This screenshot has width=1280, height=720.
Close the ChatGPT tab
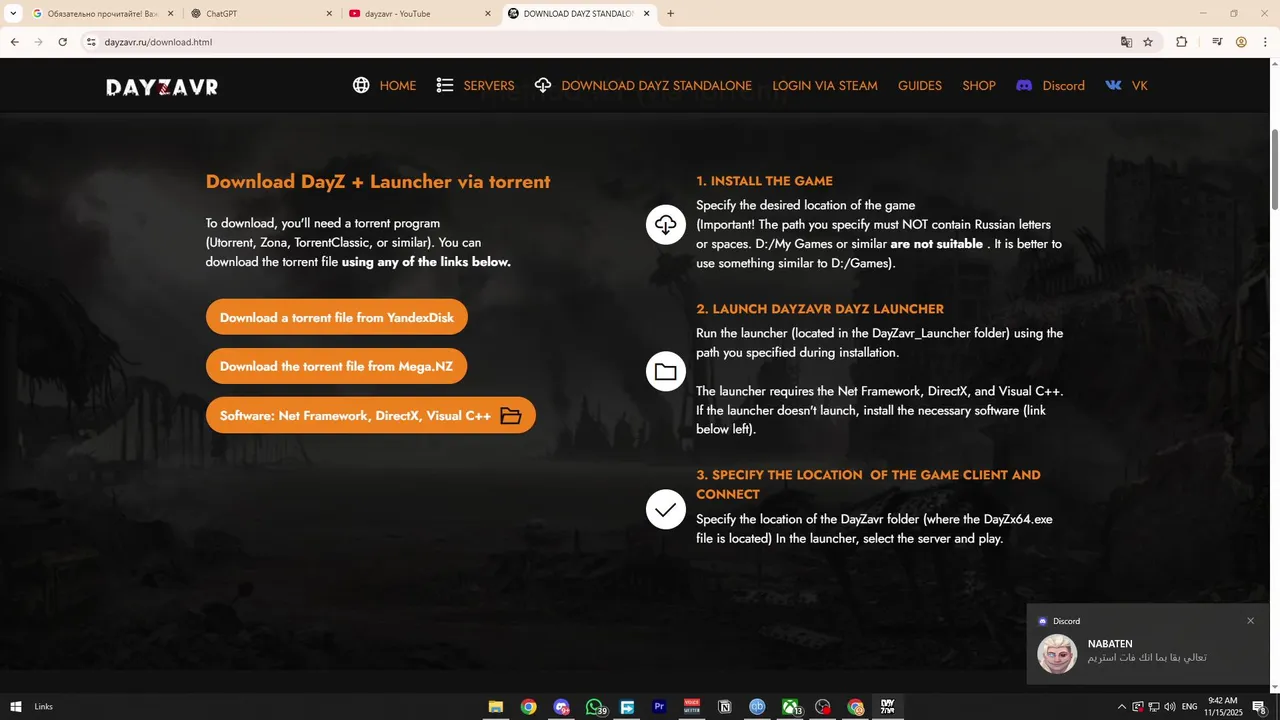[x=329, y=14]
